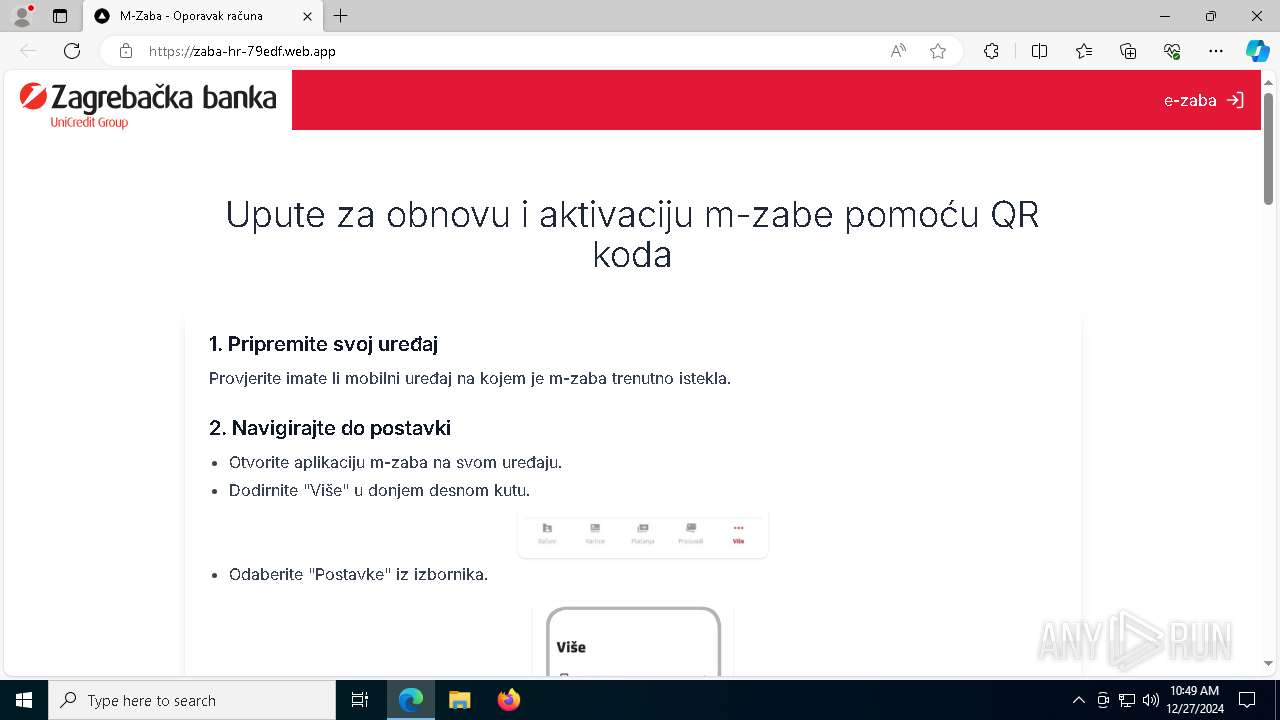The width and height of the screenshot is (1280, 720).
Task: Open Microsoft Edge from the taskbar
Action: (411, 700)
